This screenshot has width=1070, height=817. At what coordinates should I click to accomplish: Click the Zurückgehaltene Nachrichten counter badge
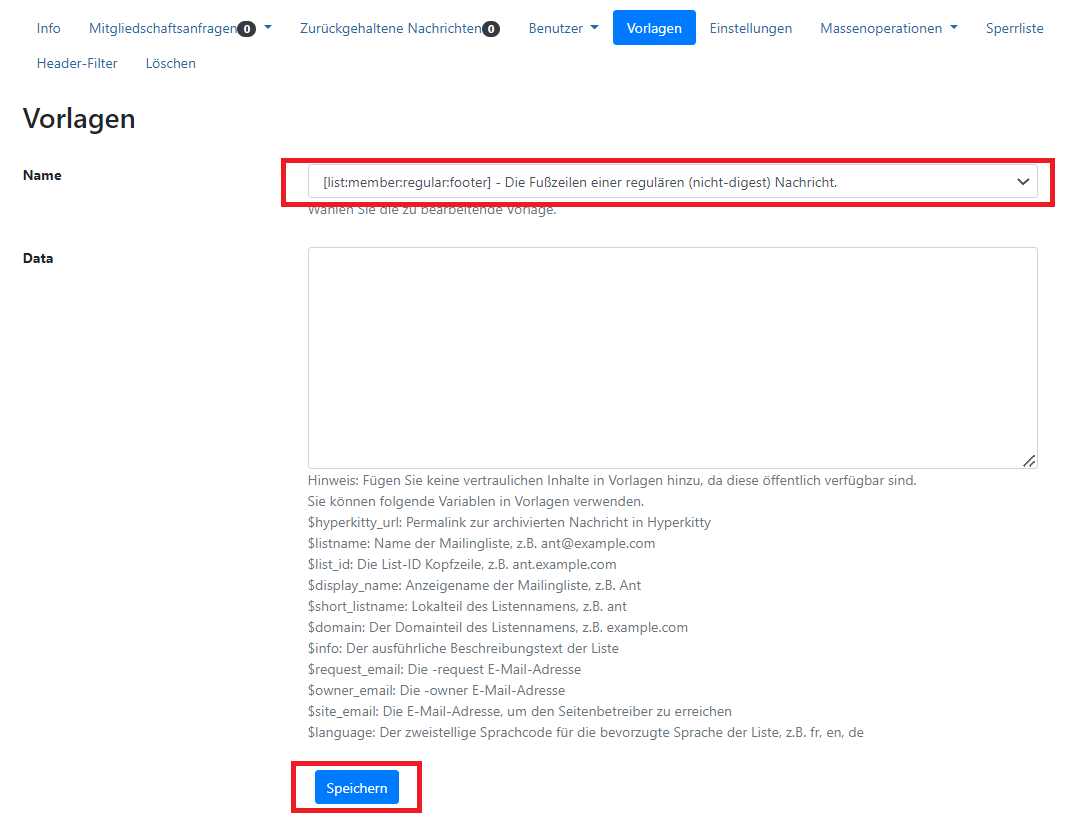click(490, 27)
